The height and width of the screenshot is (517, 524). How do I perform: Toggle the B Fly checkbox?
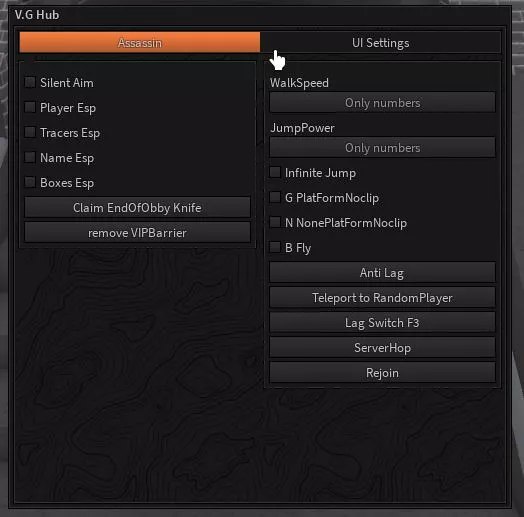[275, 248]
